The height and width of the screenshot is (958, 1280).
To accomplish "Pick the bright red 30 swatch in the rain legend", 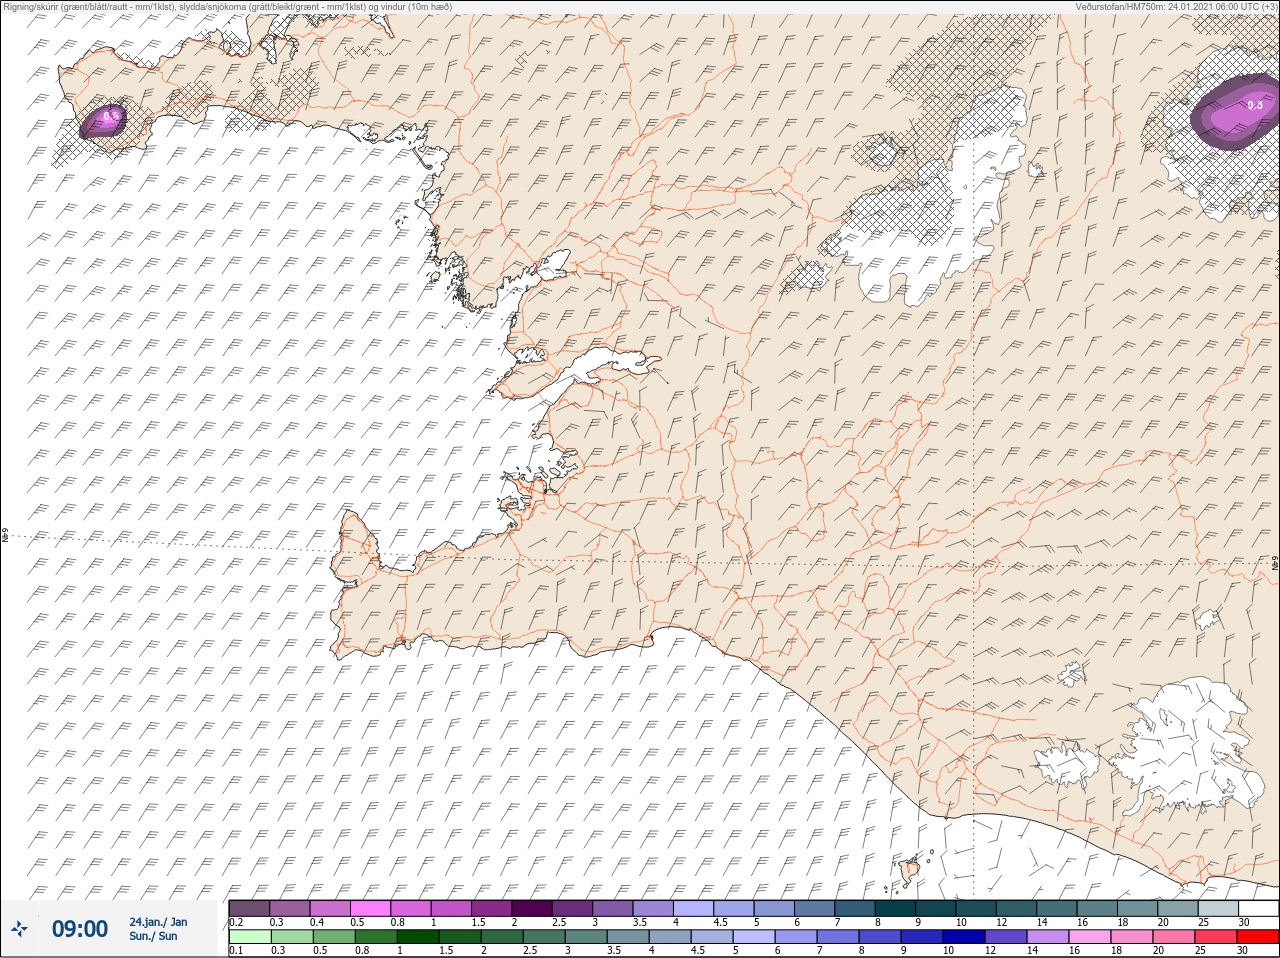I will [x=1258, y=936].
